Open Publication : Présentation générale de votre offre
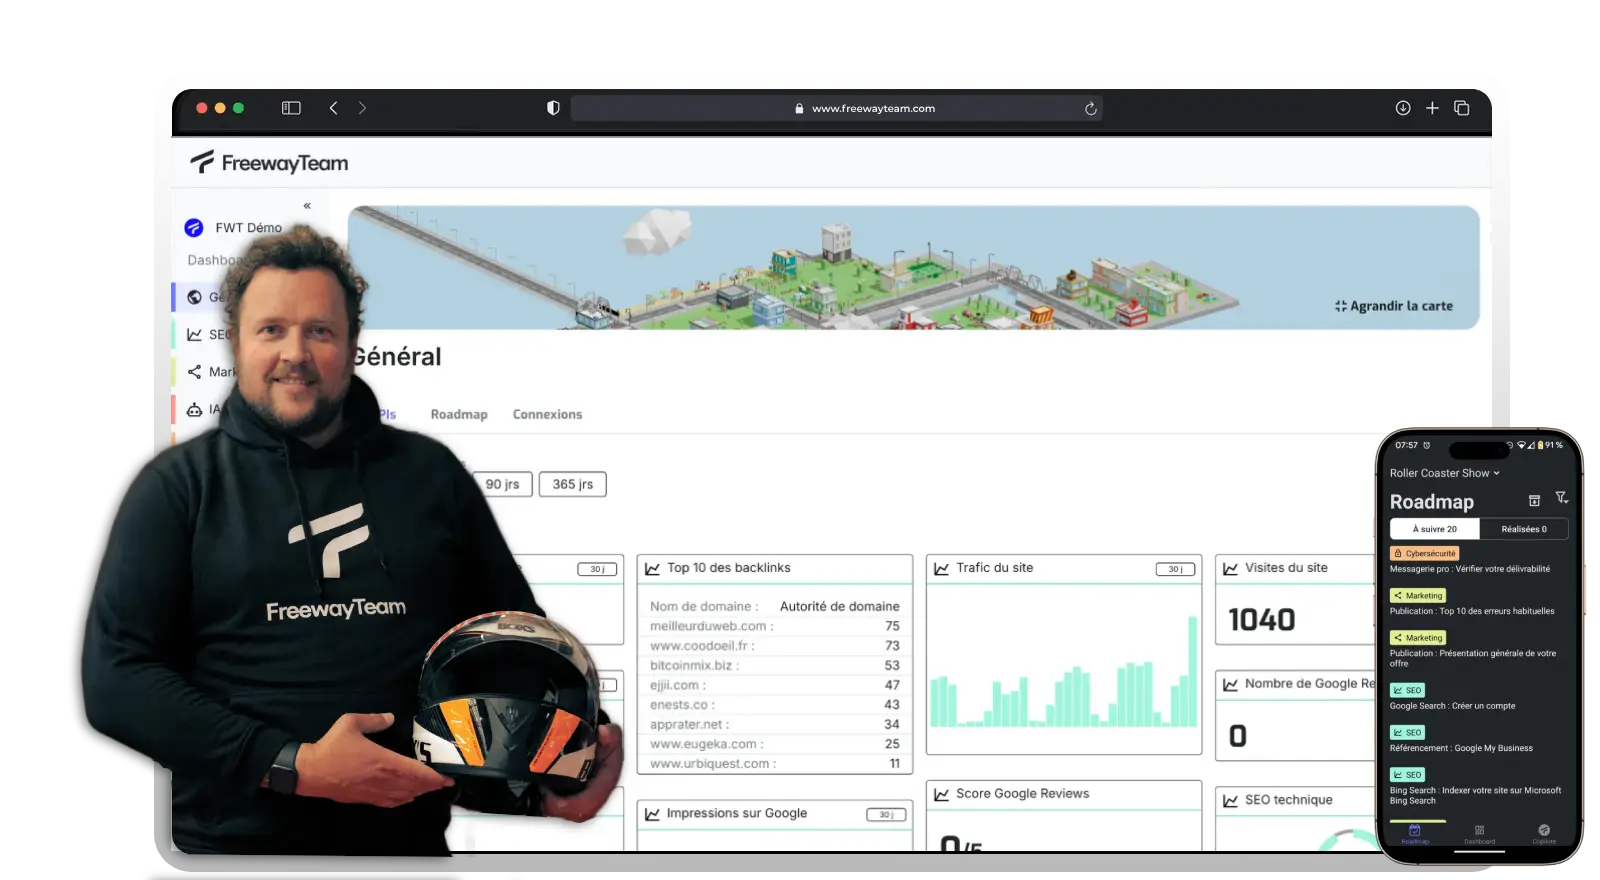 coord(1473,658)
